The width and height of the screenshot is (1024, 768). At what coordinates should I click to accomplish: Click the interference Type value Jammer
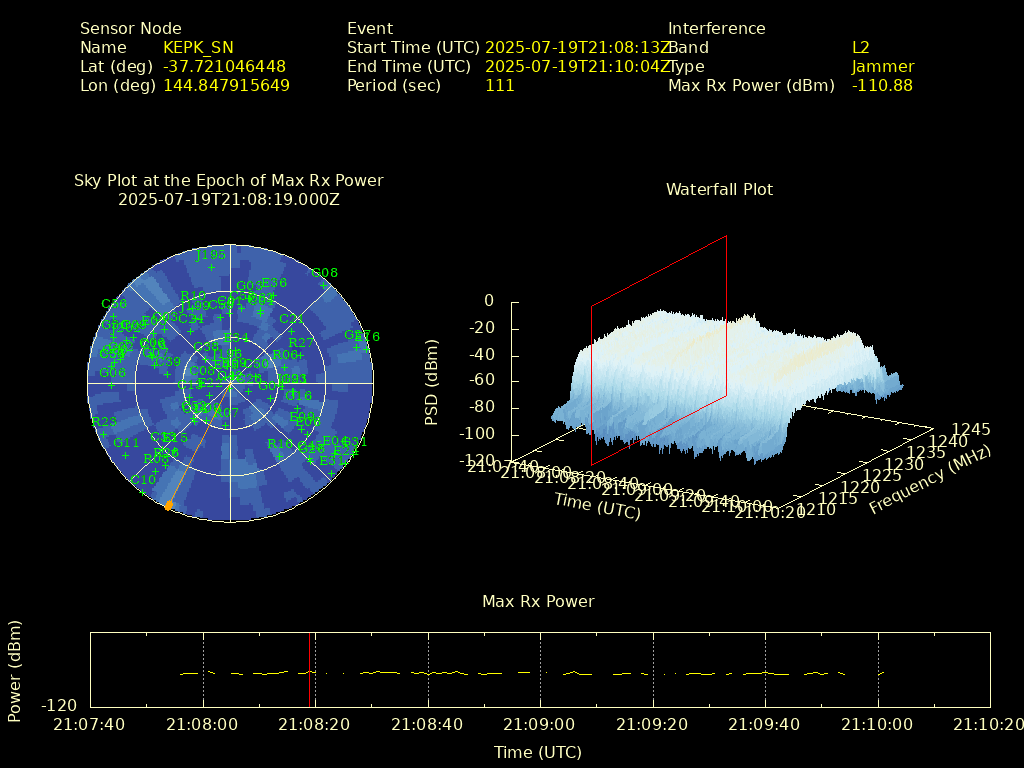[882, 66]
